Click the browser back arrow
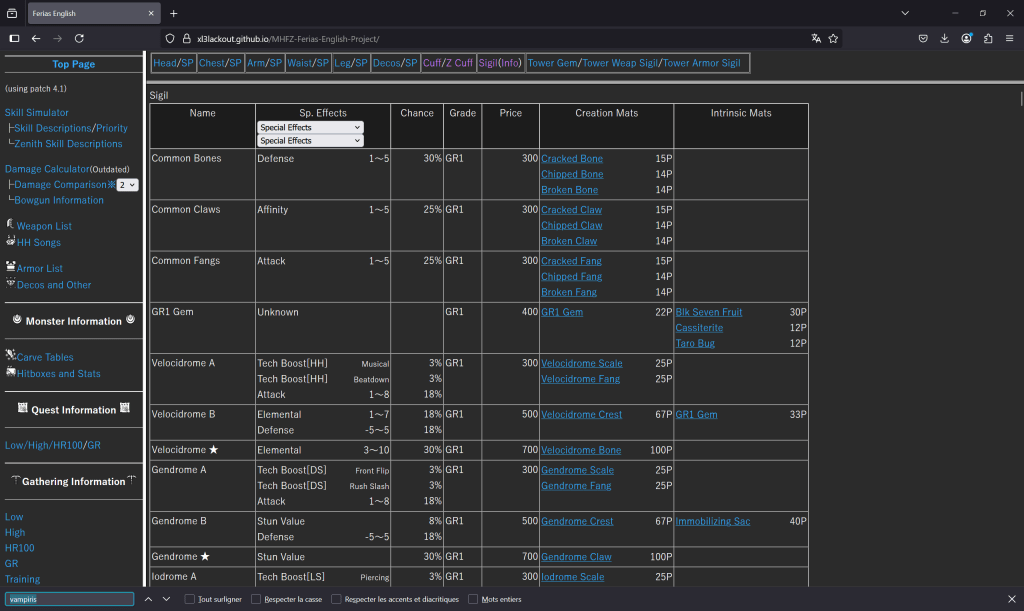The width and height of the screenshot is (1024, 611). [x=36, y=38]
